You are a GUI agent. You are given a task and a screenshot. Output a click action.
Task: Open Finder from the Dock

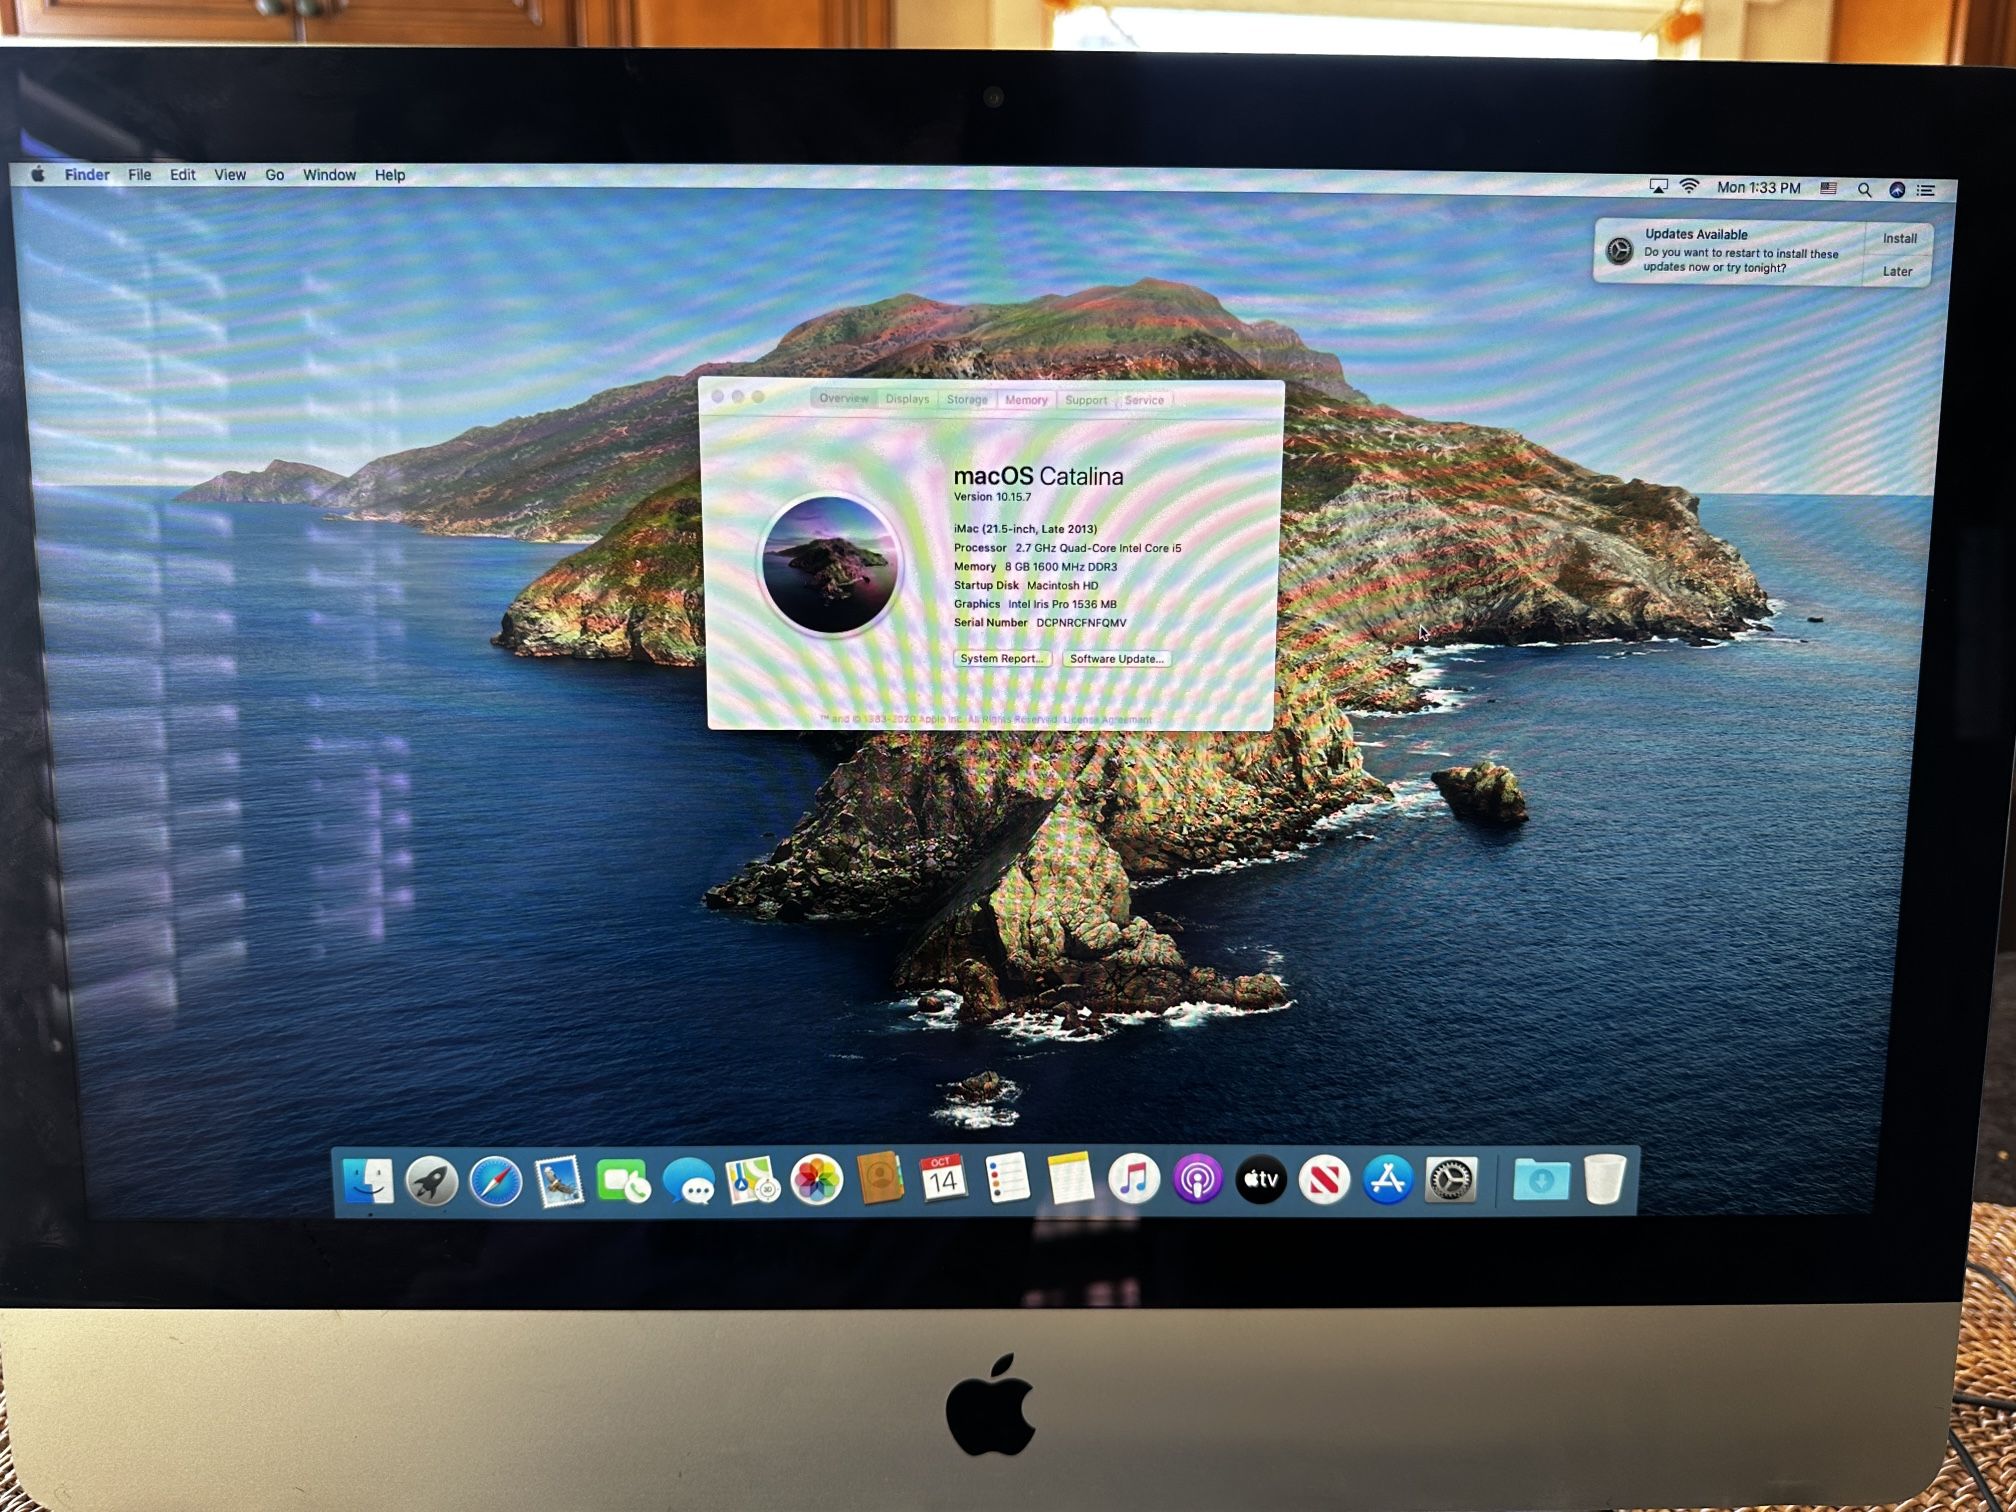[368, 1181]
